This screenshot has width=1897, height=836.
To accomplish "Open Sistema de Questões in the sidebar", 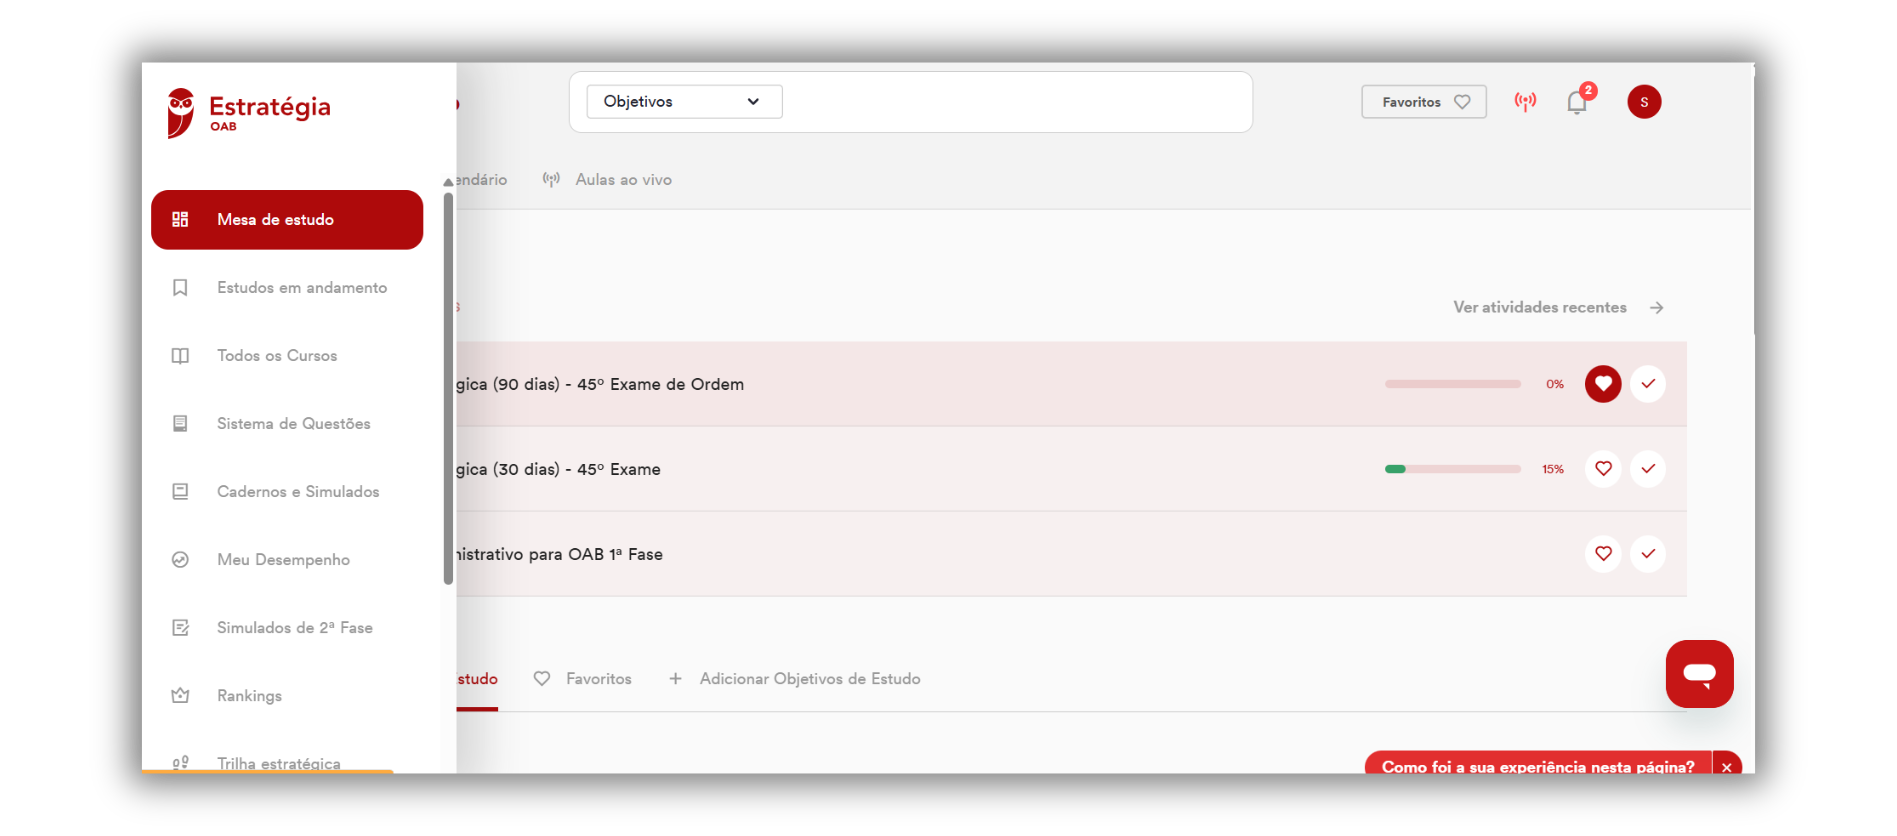I will [x=293, y=424].
